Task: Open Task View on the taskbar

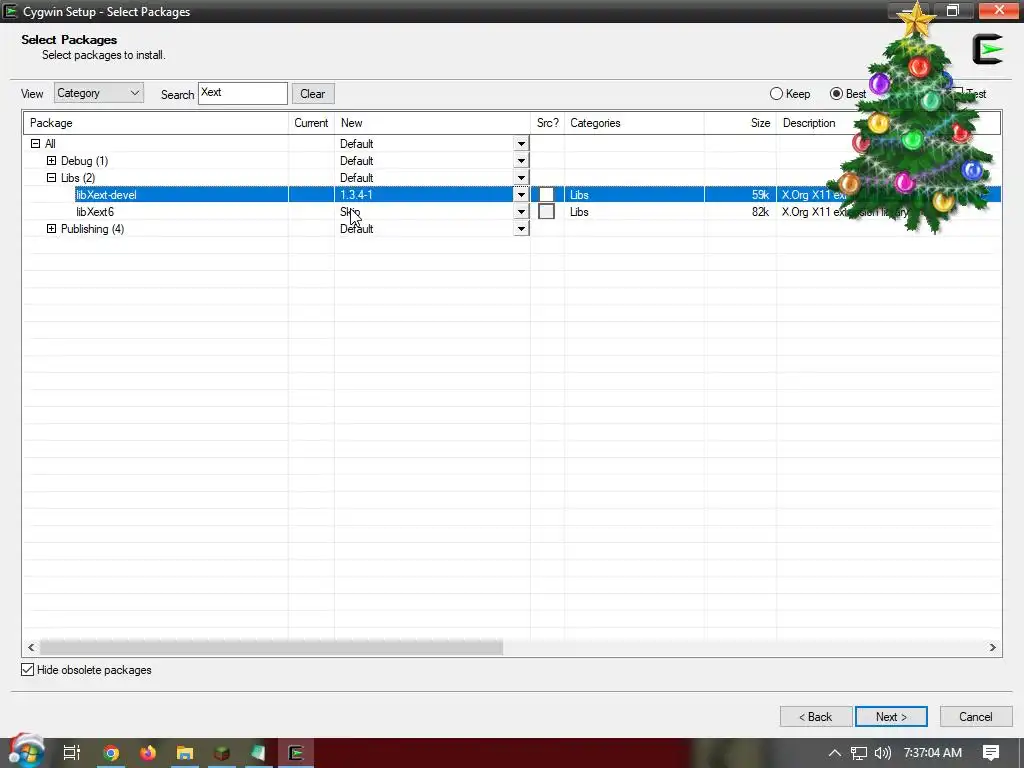Action: pyautogui.click(x=71, y=753)
